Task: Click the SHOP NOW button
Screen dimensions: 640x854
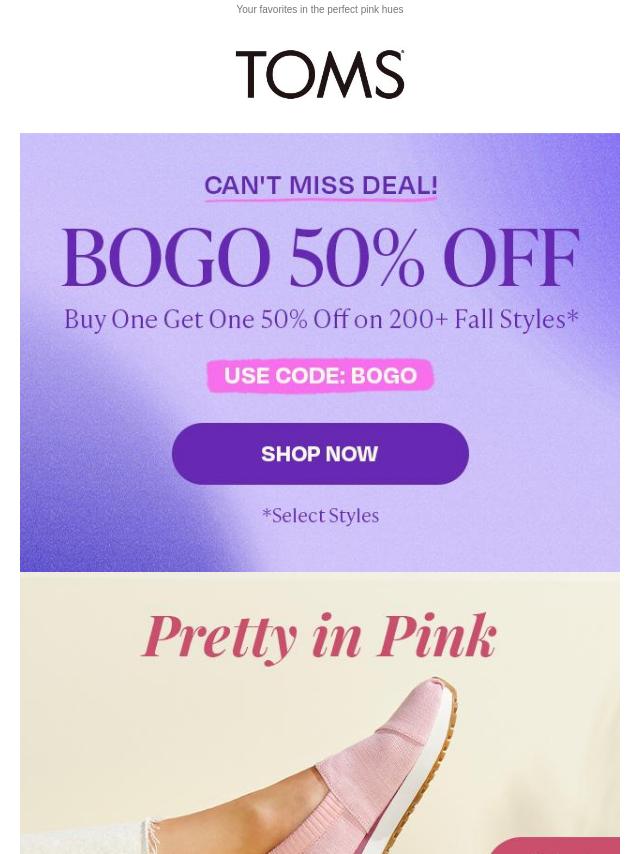Action: tap(320, 454)
